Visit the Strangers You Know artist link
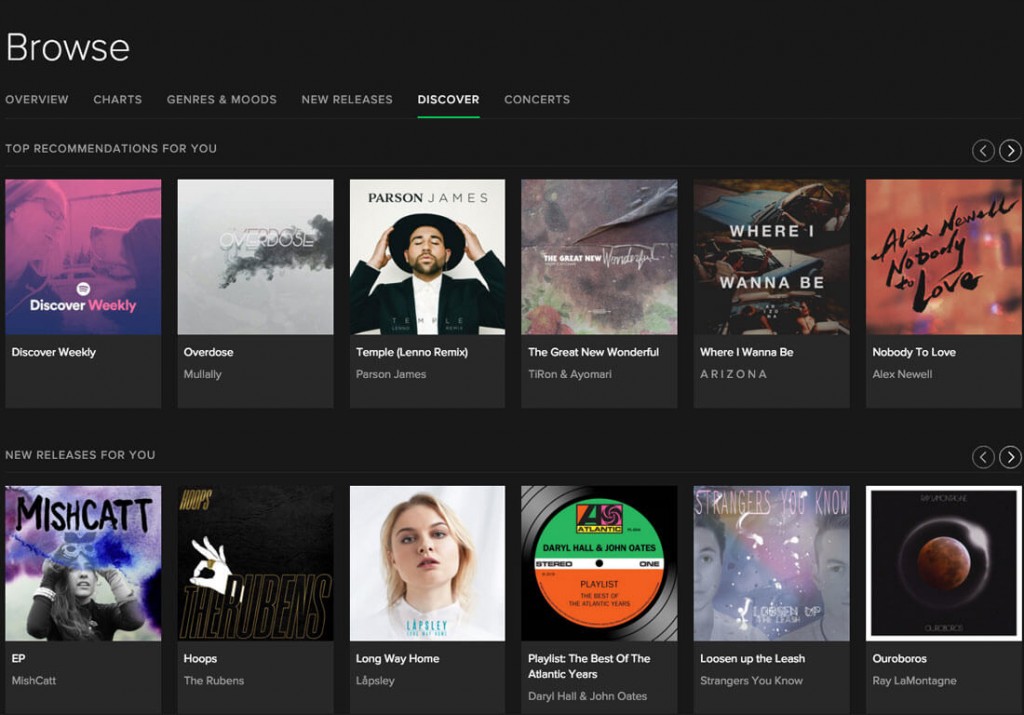Screen dimensions: 1024x715 pos(752,680)
